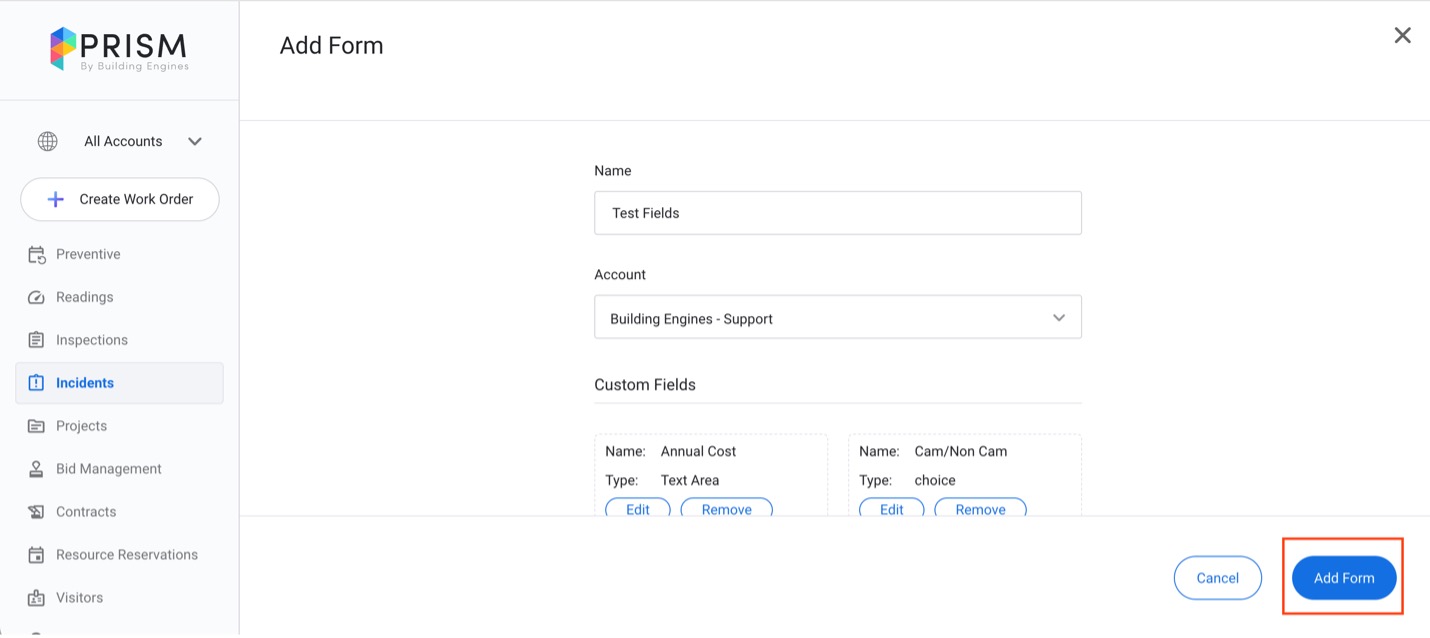The width and height of the screenshot is (1430, 638).
Task: Click the Contracts icon in sidebar
Action: (x=37, y=512)
